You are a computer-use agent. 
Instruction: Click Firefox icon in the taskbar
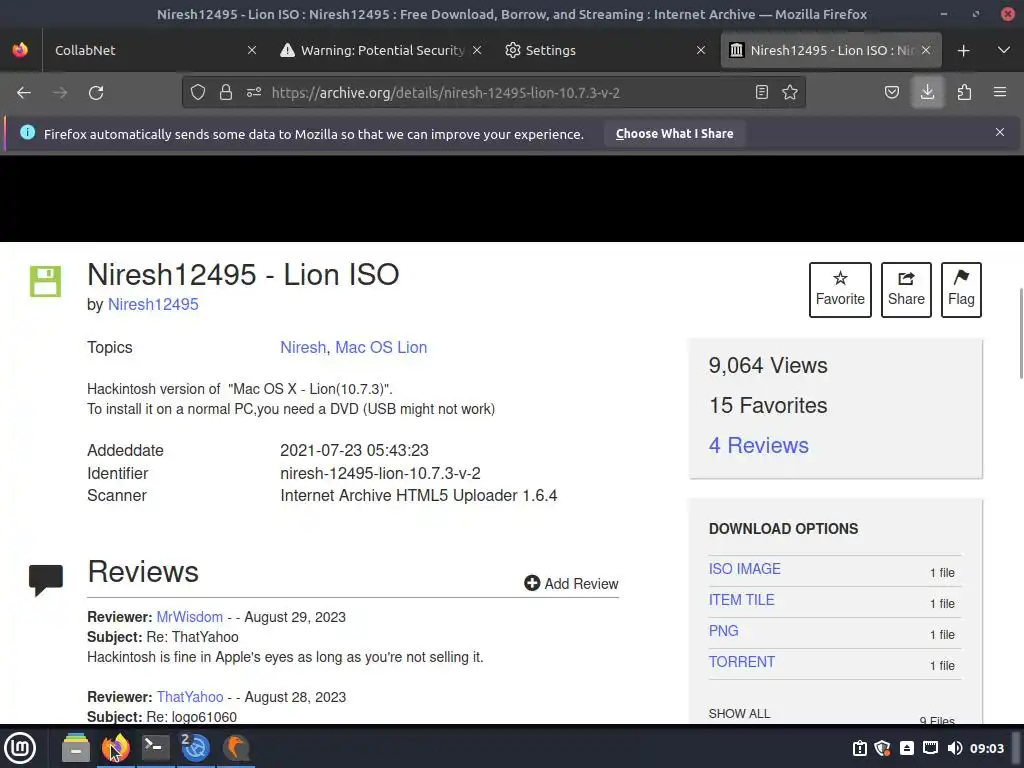click(116, 747)
